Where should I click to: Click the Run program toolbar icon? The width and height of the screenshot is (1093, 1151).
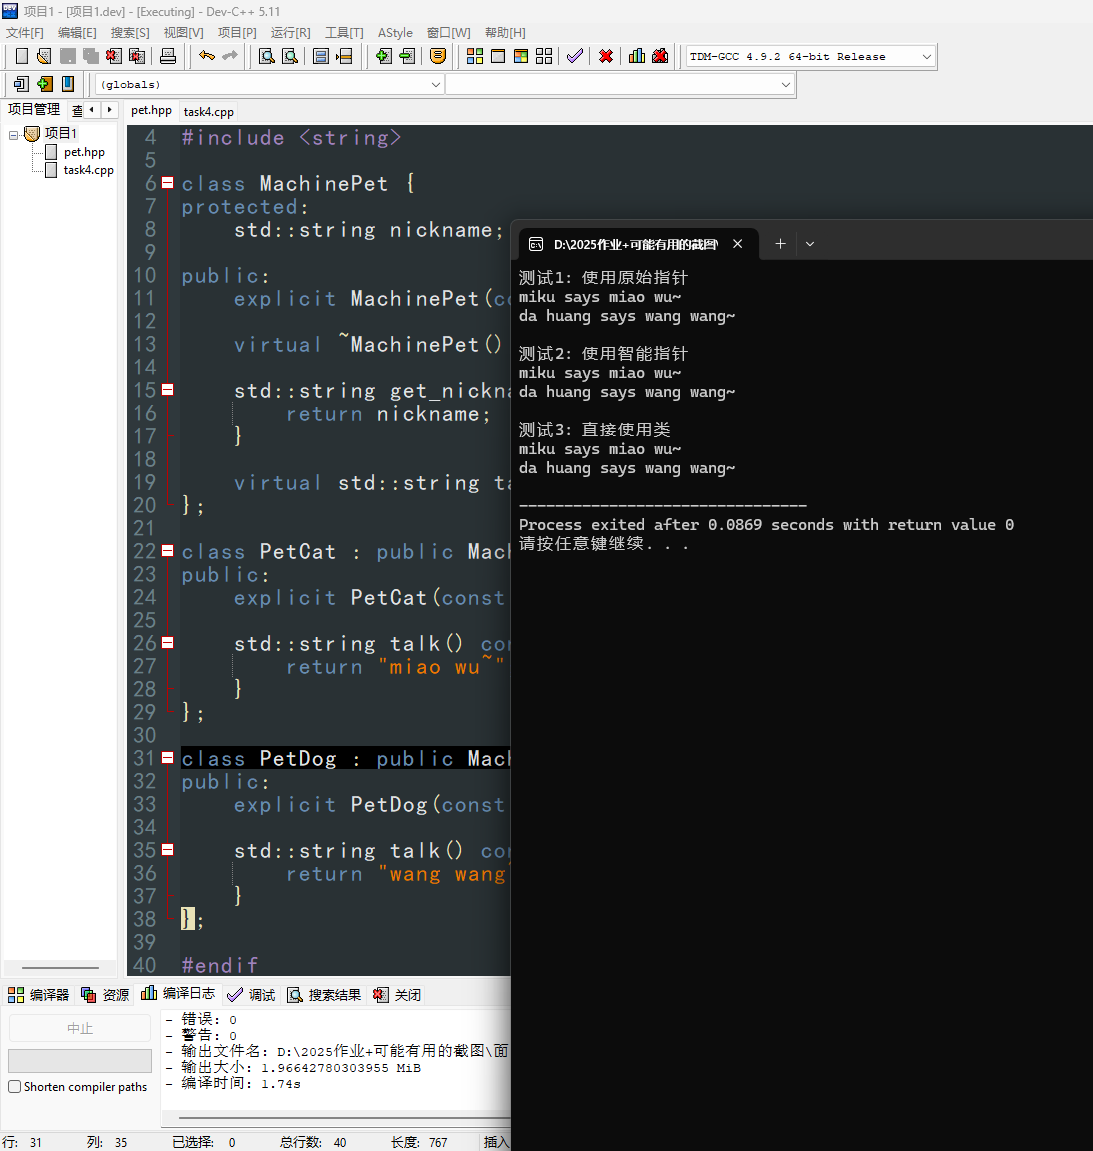[x=498, y=56]
